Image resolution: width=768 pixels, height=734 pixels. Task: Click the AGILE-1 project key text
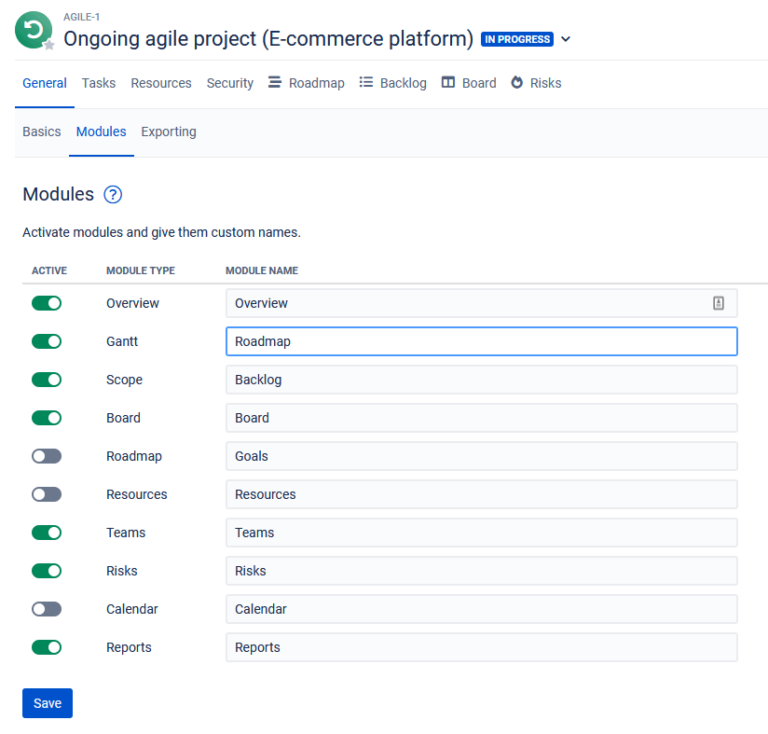click(81, 17)
